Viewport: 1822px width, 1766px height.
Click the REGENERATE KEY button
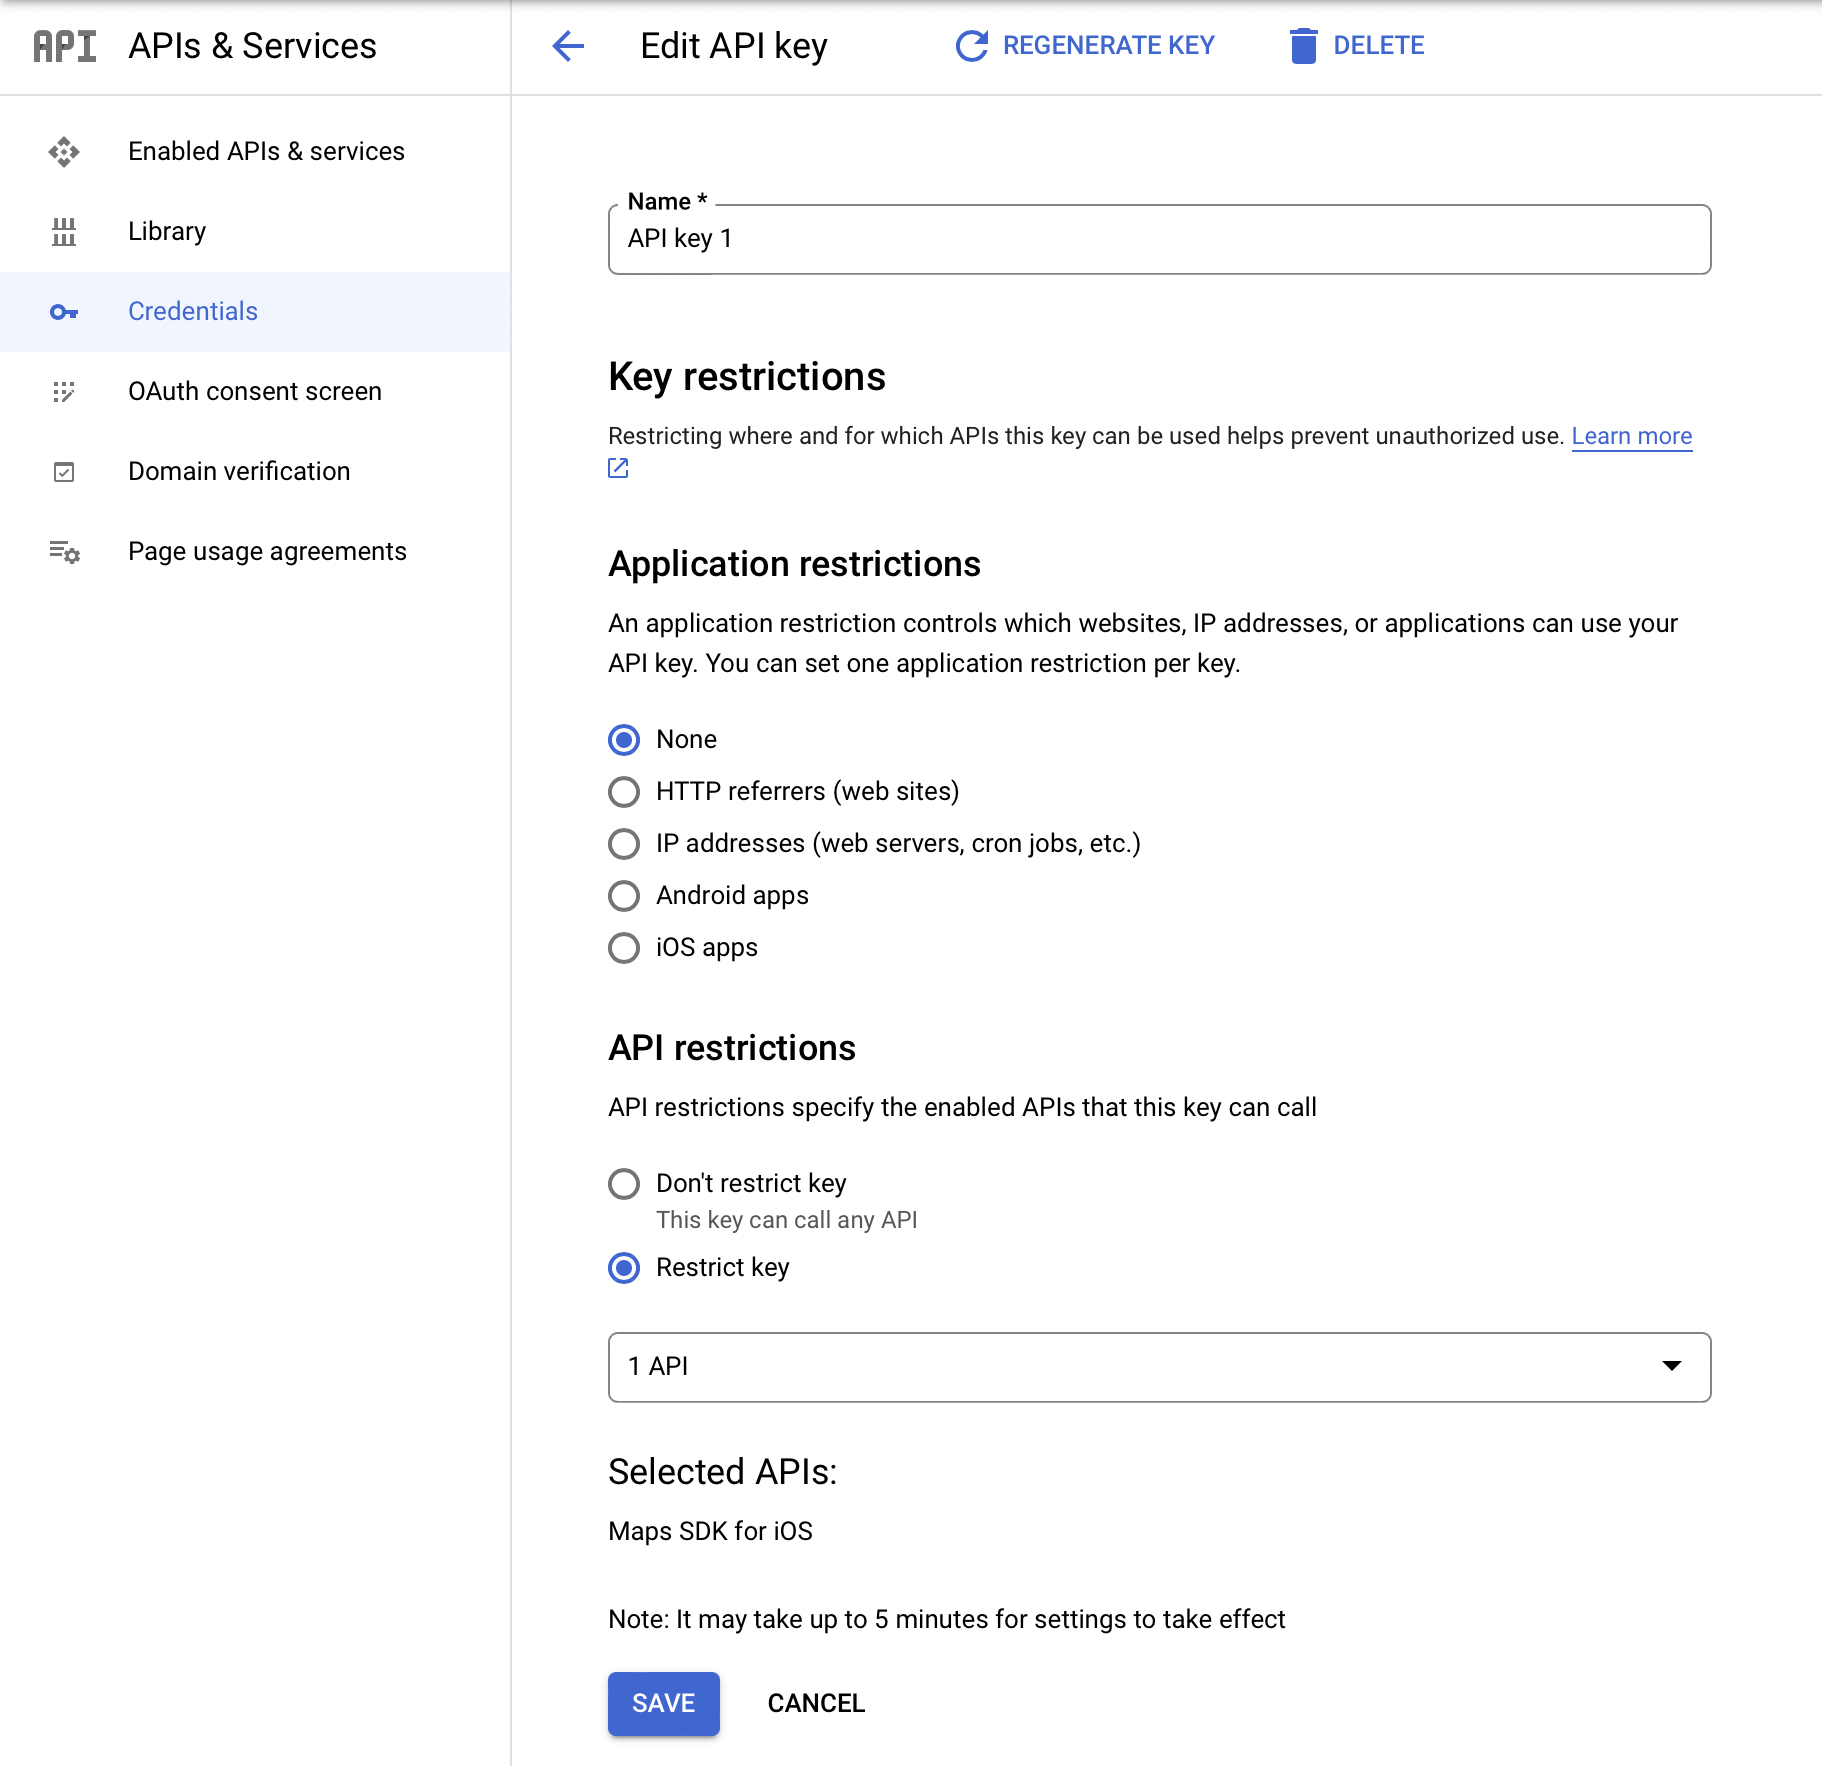(1085, 46)
